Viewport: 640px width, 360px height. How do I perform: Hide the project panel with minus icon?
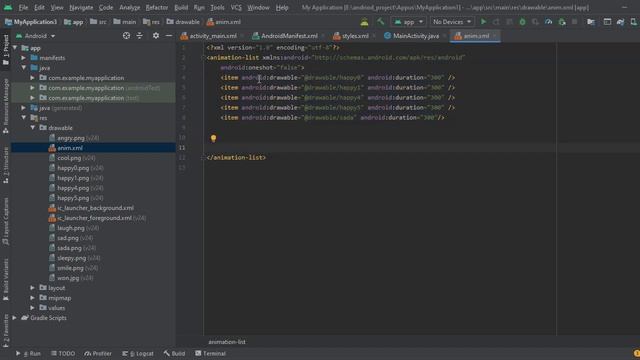point(169,36)
